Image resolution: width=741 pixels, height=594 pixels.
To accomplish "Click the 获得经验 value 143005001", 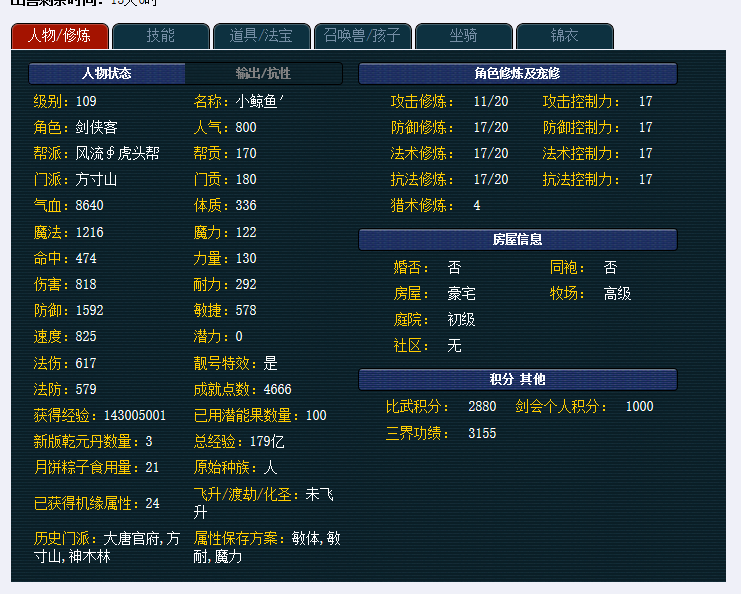I will coord(135,415).
